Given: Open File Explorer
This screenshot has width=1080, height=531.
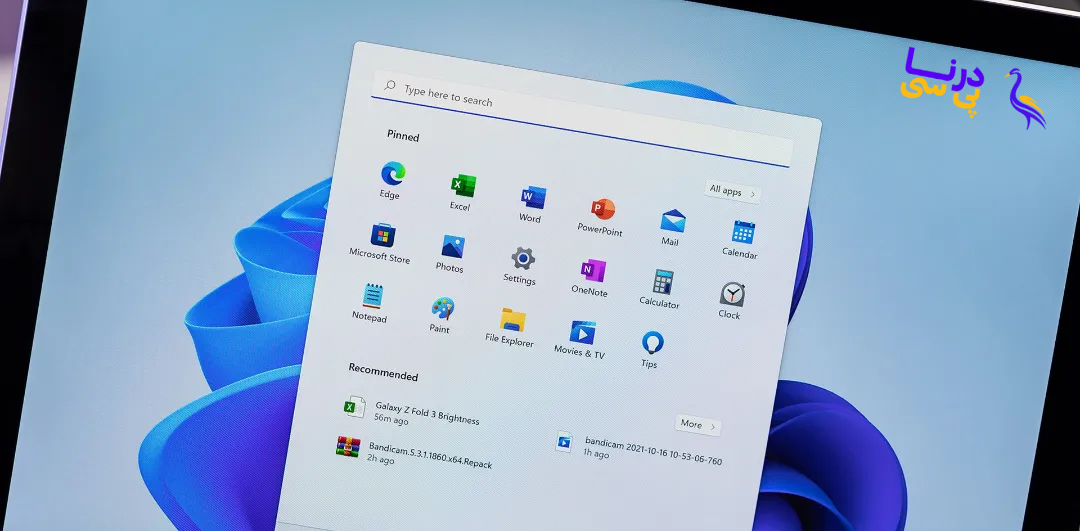Looking at the screenshot, I should (512, 320).
